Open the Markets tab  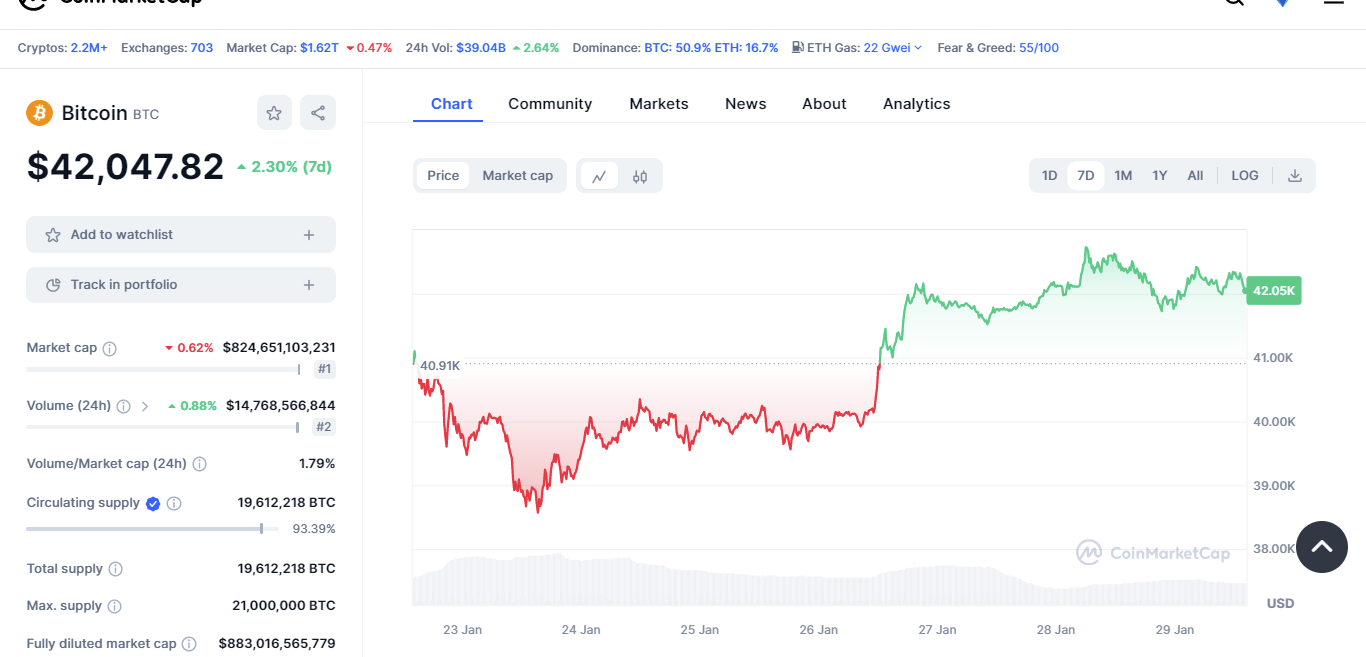pos(659,104)
